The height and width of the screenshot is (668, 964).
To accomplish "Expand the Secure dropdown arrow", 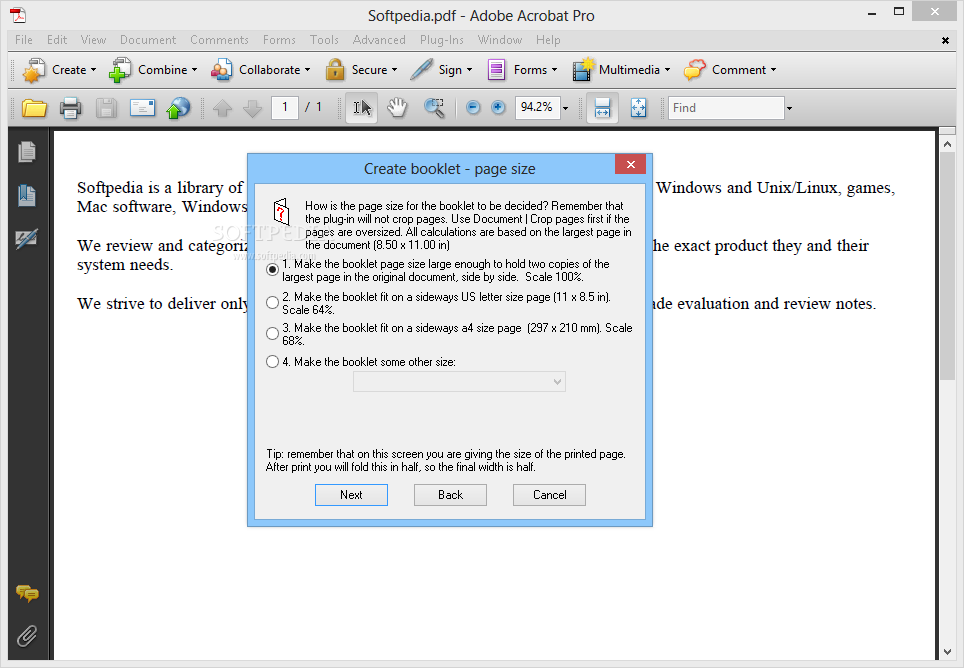I will click(394, 70).
